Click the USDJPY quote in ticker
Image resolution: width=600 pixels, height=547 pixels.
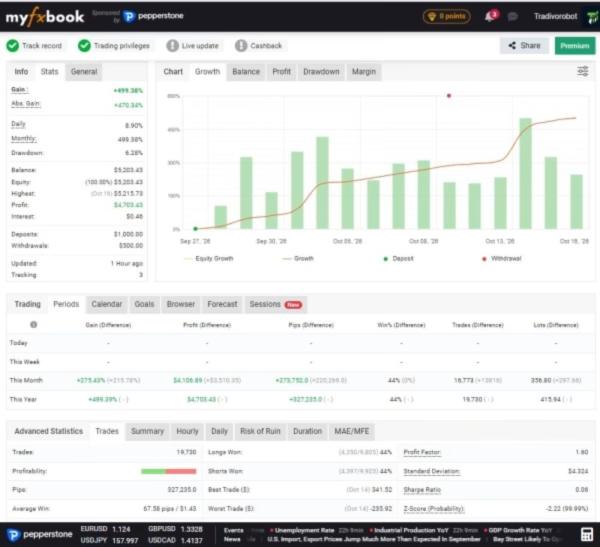click(109, 540)
